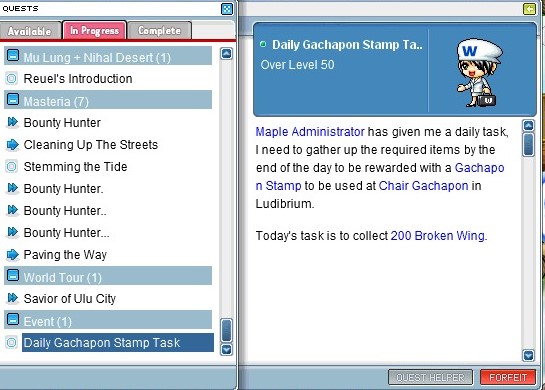Forfeit the selected quest
This screenshot has height=390, width=545.
508,377
